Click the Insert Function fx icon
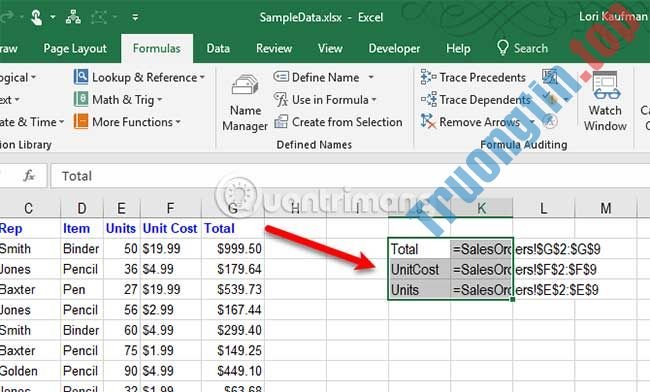The height and width of the screenshot is (392, 650). (x=29, y=176)
